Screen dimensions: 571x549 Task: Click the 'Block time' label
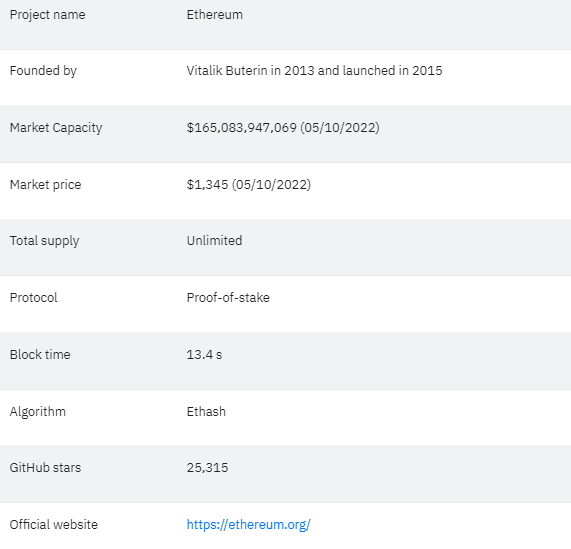pyautogui.click(x=40, y=355)
